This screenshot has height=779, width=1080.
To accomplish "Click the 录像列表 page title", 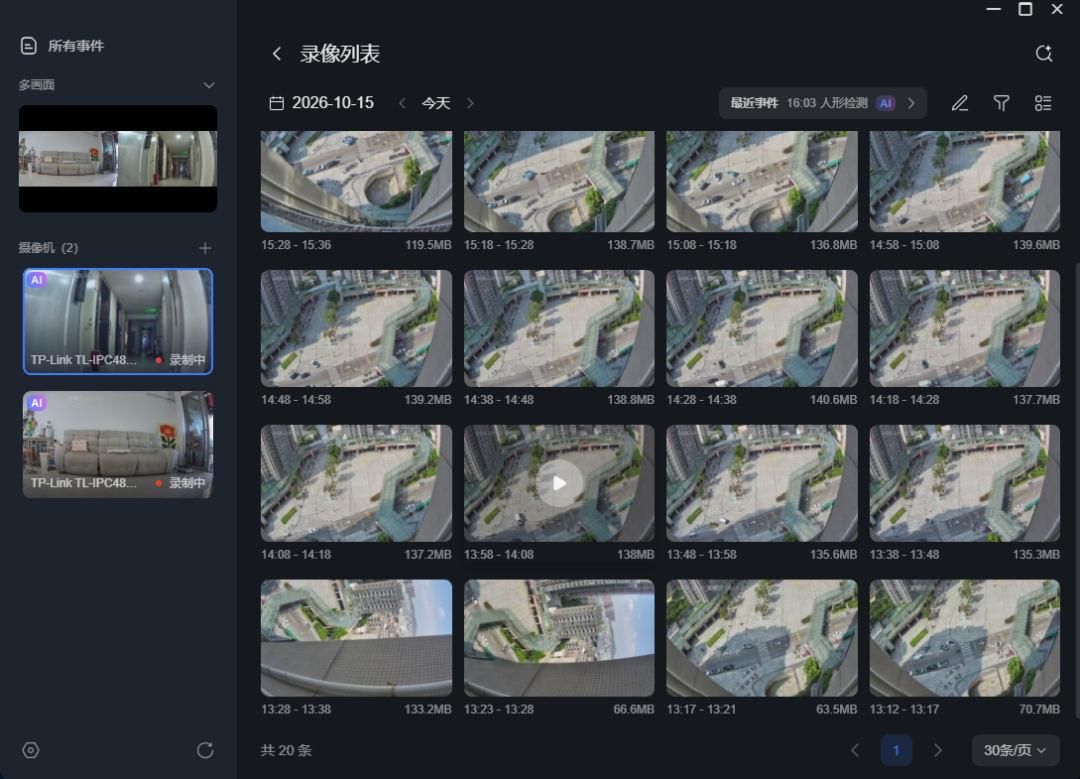I will (x=340, y=54).
